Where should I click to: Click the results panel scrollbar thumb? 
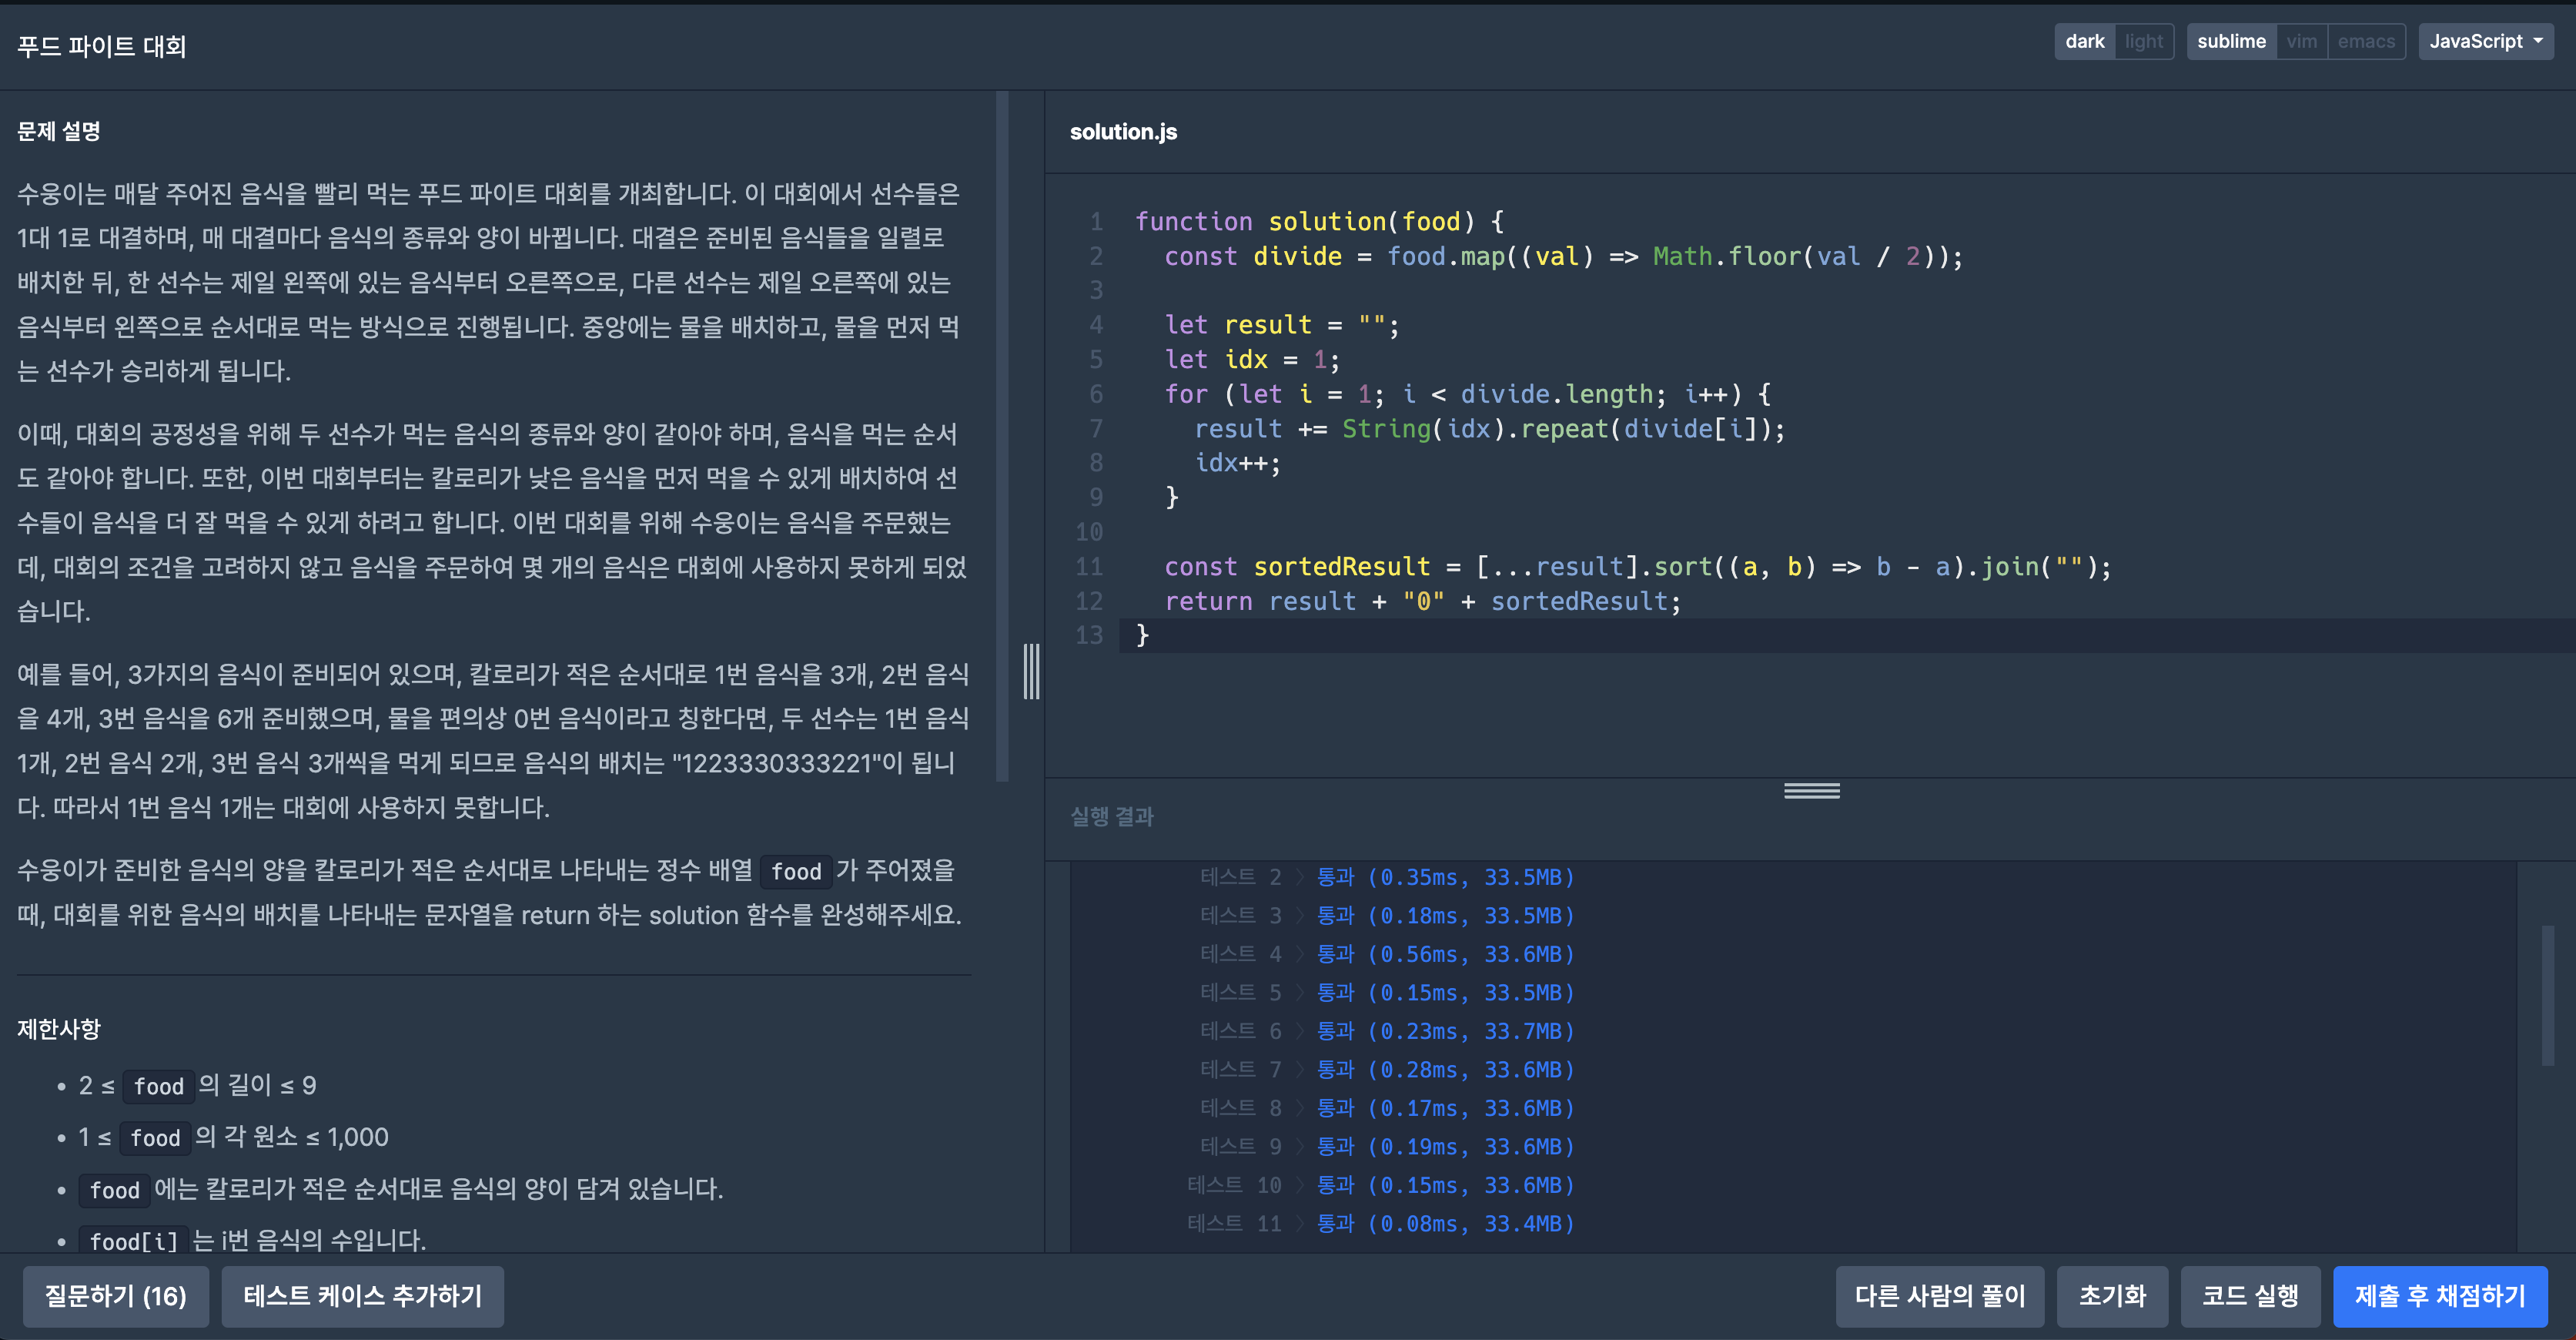point(2547,995)
